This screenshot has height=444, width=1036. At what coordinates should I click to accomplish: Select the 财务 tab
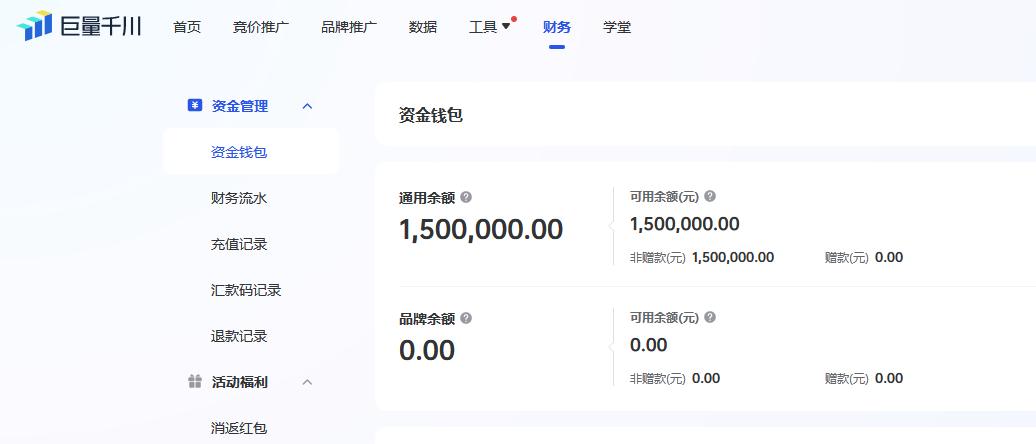click(557, 27)
